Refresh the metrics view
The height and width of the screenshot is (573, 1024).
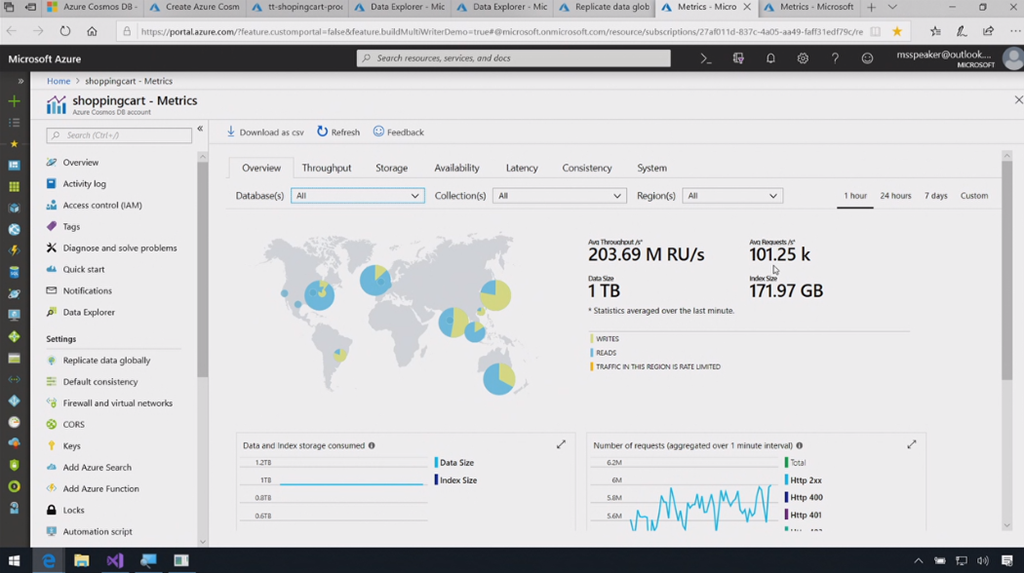tap(338, 132)
